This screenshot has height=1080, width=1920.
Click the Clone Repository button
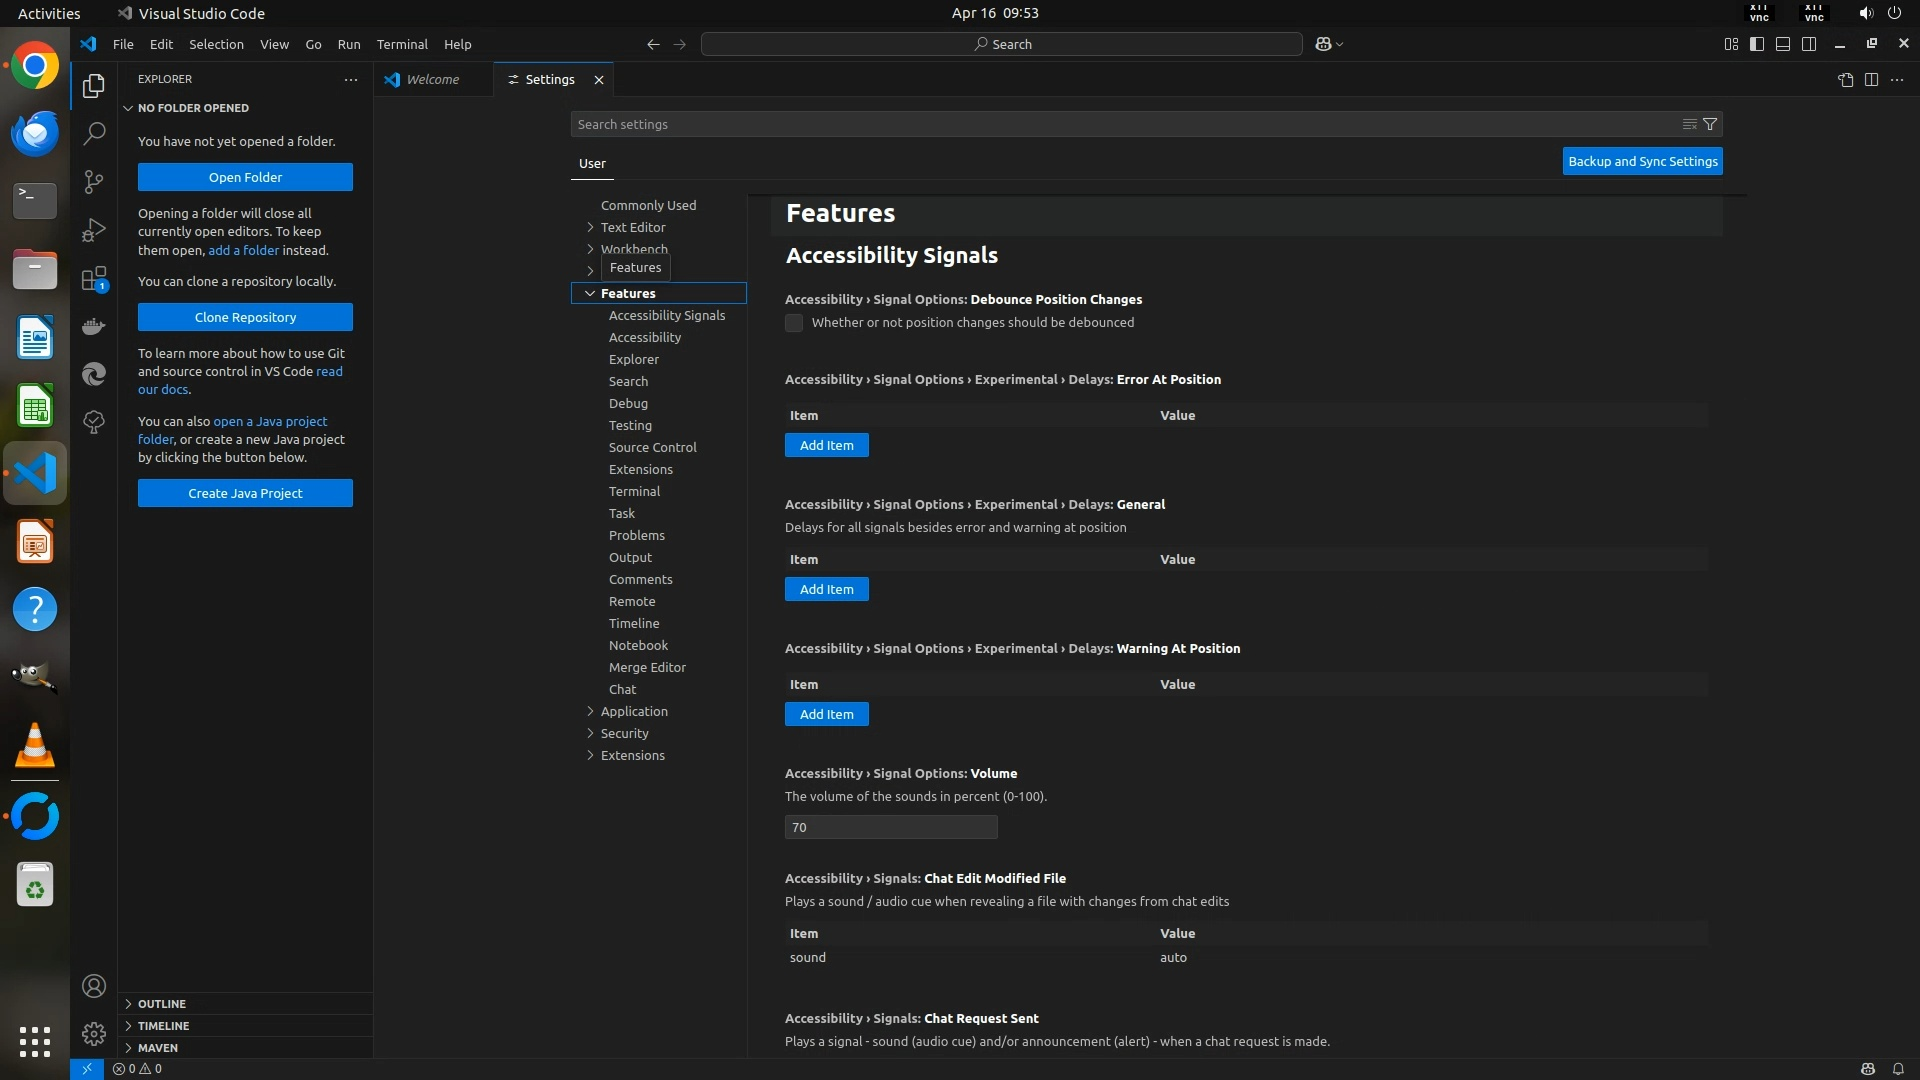click(245, 317)
